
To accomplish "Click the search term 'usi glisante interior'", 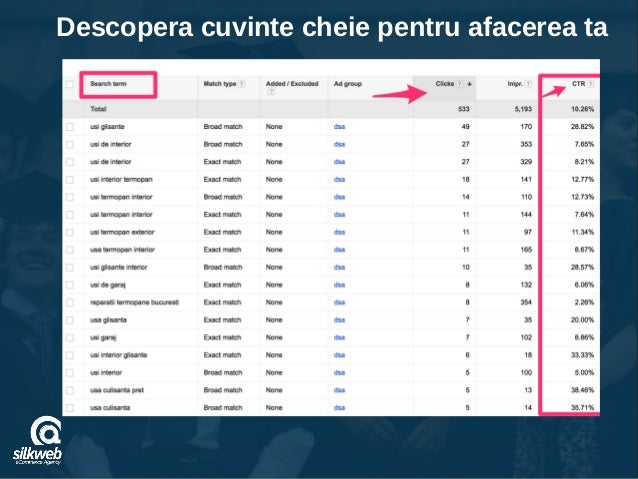I will (119, 267).
